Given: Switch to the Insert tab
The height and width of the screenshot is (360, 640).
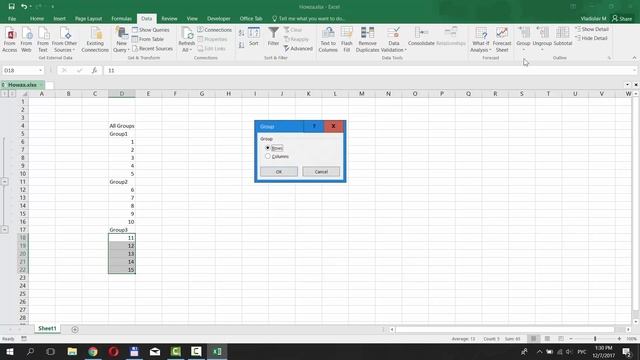Looking at the screenshot, I should coord(59,19).
